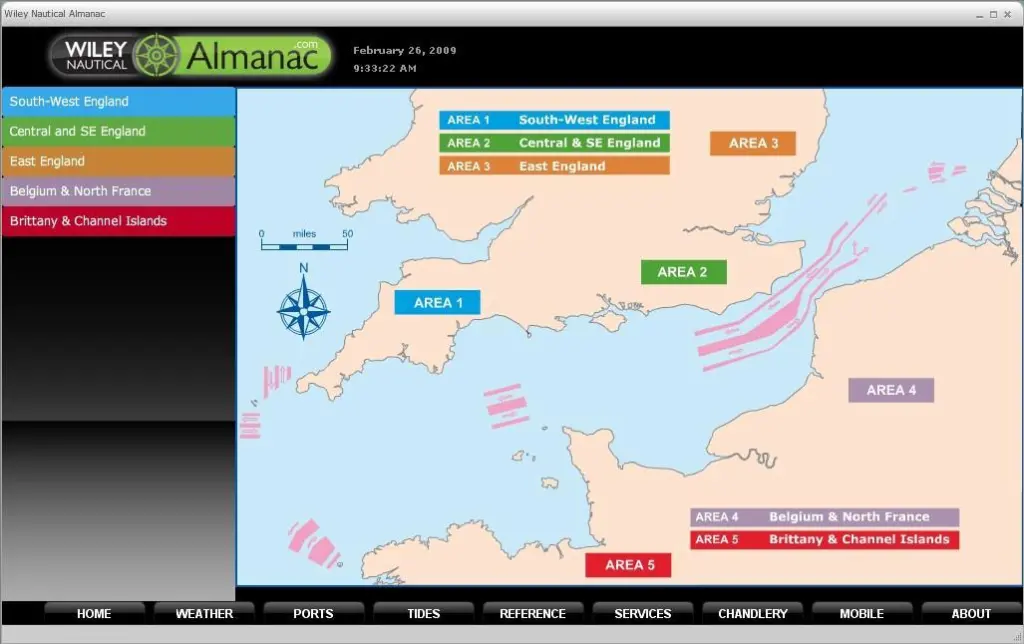
Task: Open the ABOUT tab
Action: click(x=971, y=613)
